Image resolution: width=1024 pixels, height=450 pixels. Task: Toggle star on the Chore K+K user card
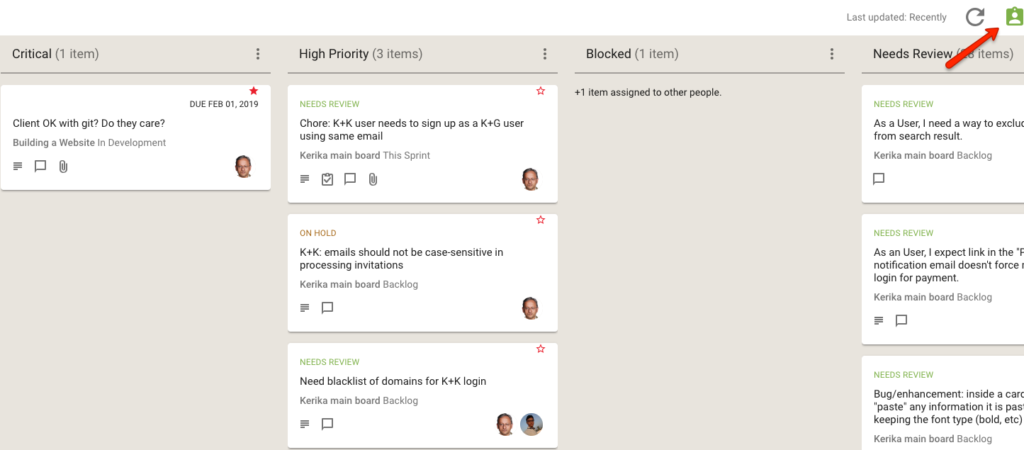(x=540, y=91)
